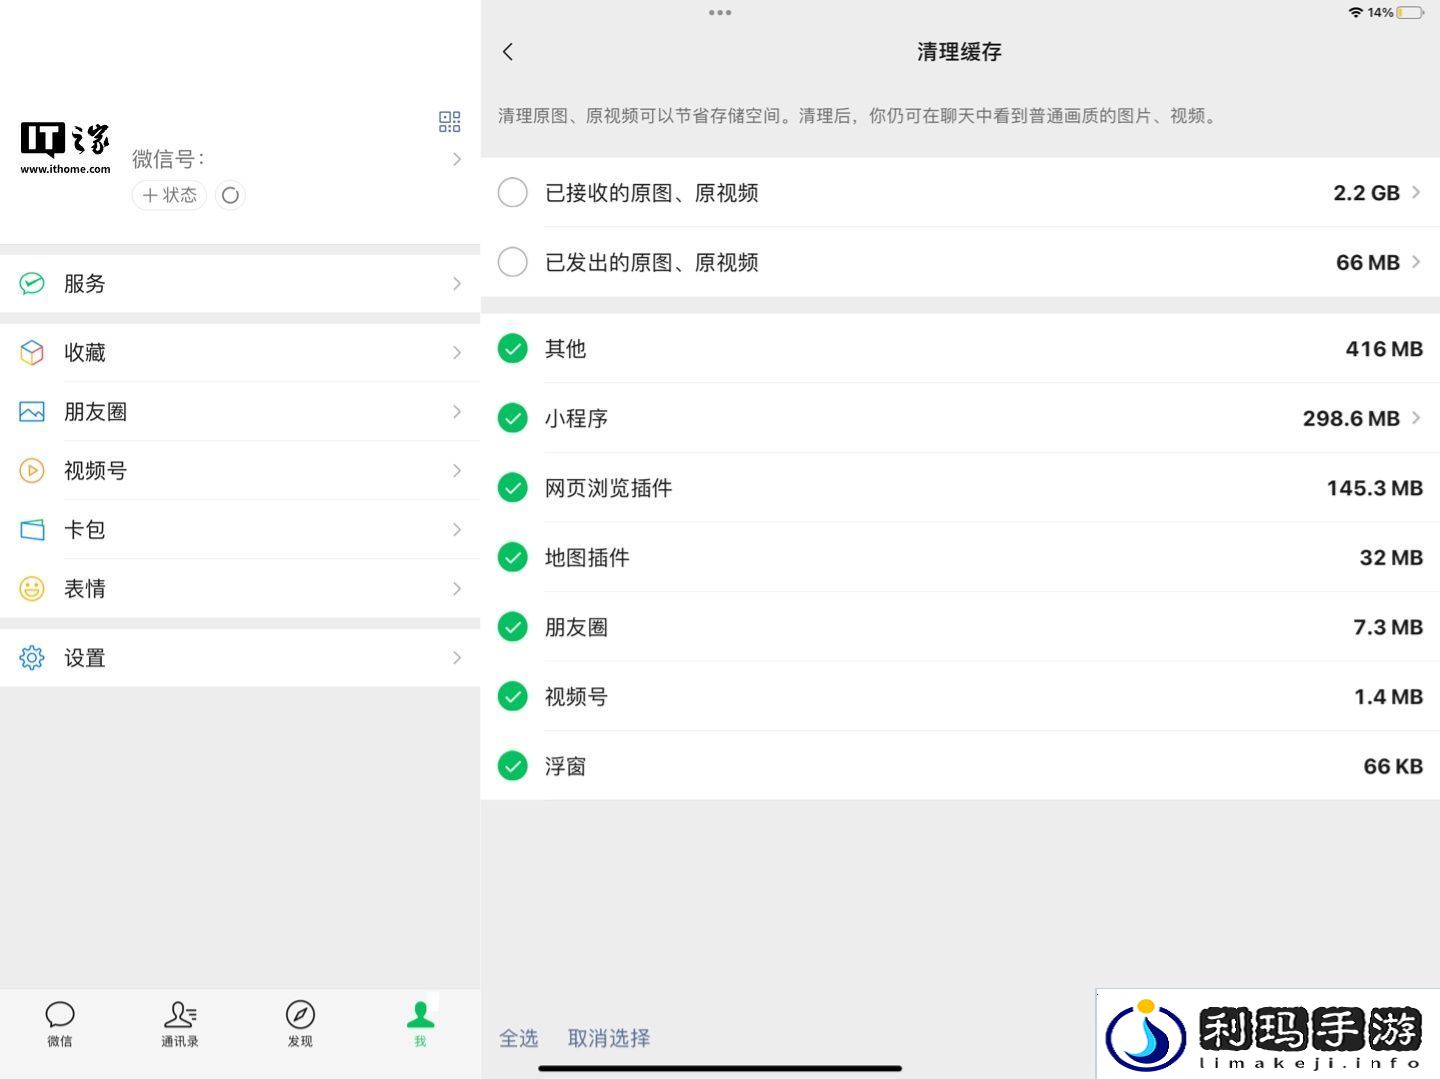Open 收藏 favorites cube icon
Image resolution: width=1440 pixels, height=1079 pixels.
[32, 352]
